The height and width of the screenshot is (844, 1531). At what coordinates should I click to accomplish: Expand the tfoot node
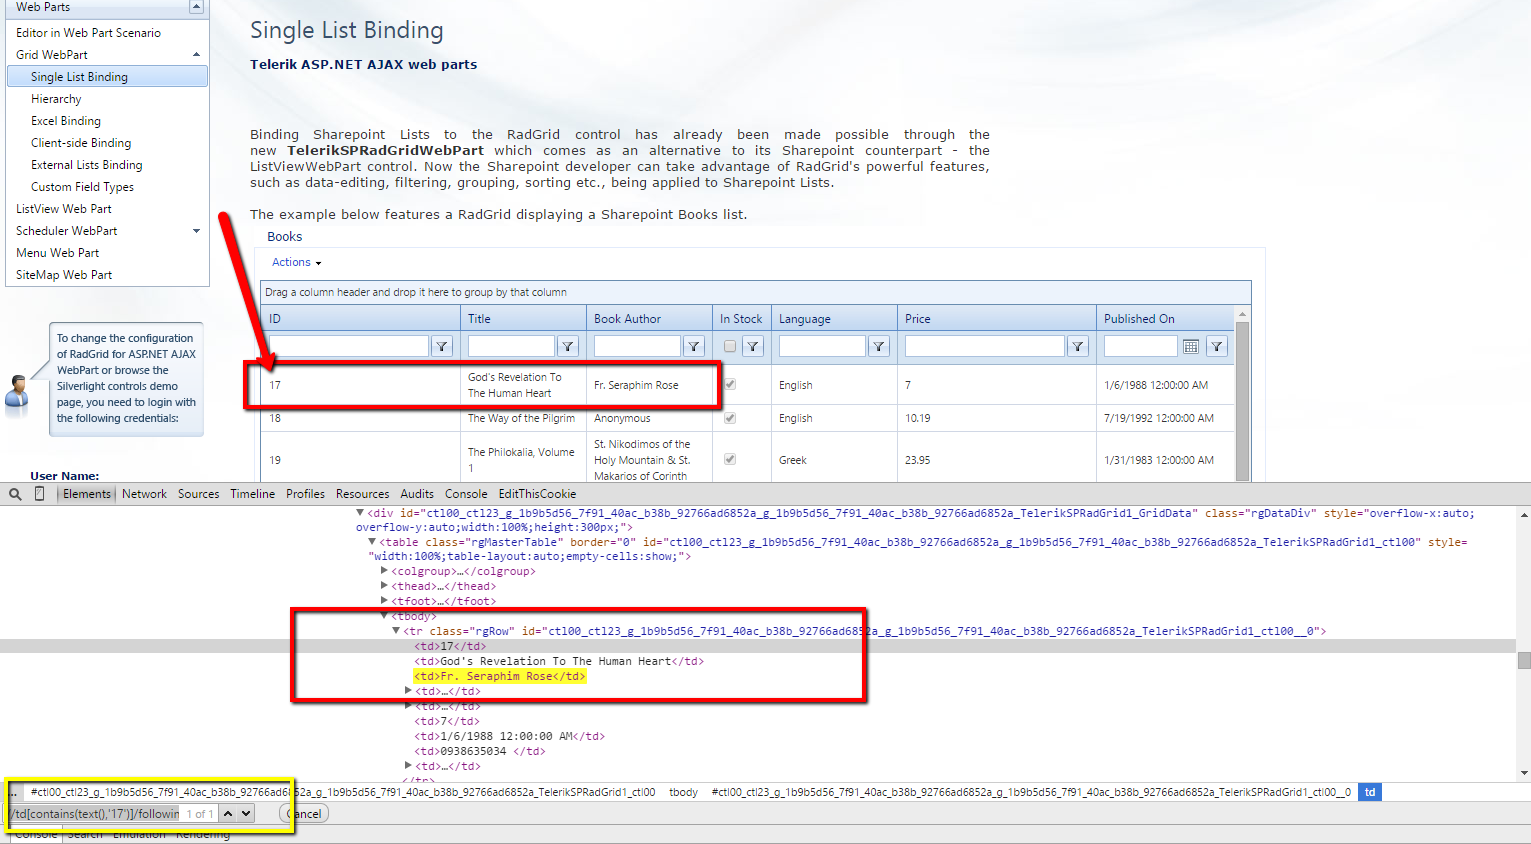point(384,601)
